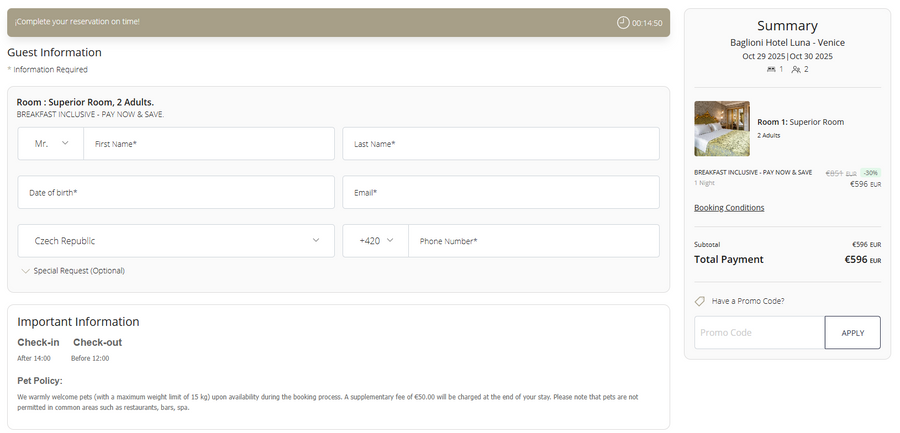Click the Phone Number input field
The image size is (900, 433).
pos(533,241)
